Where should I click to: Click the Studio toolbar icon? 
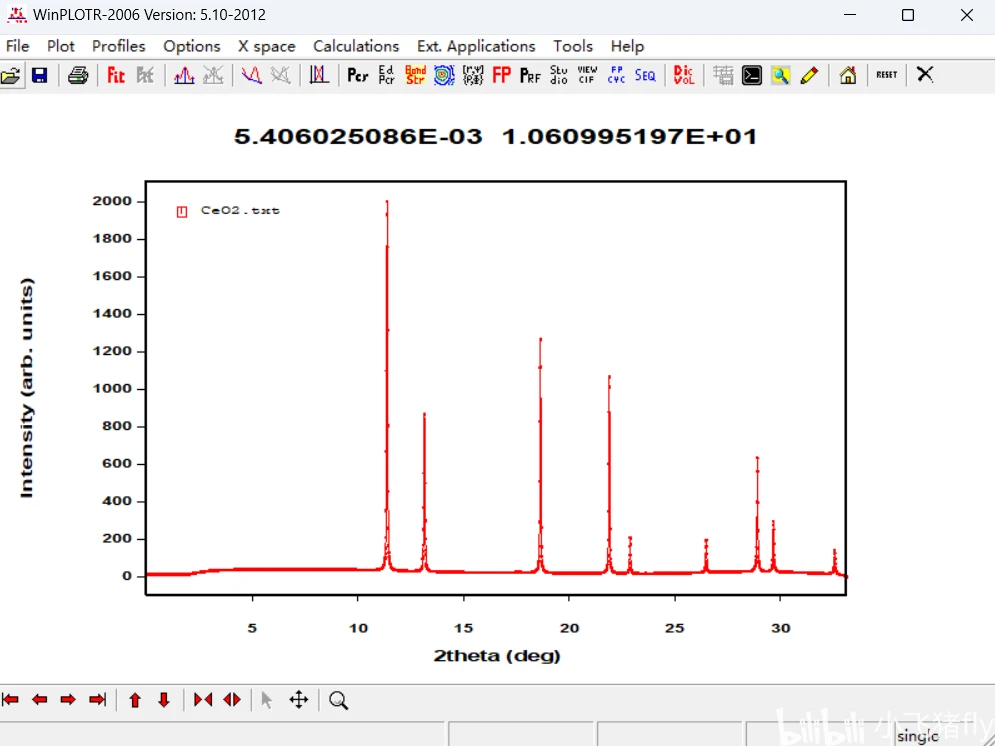tap(558, 75)
